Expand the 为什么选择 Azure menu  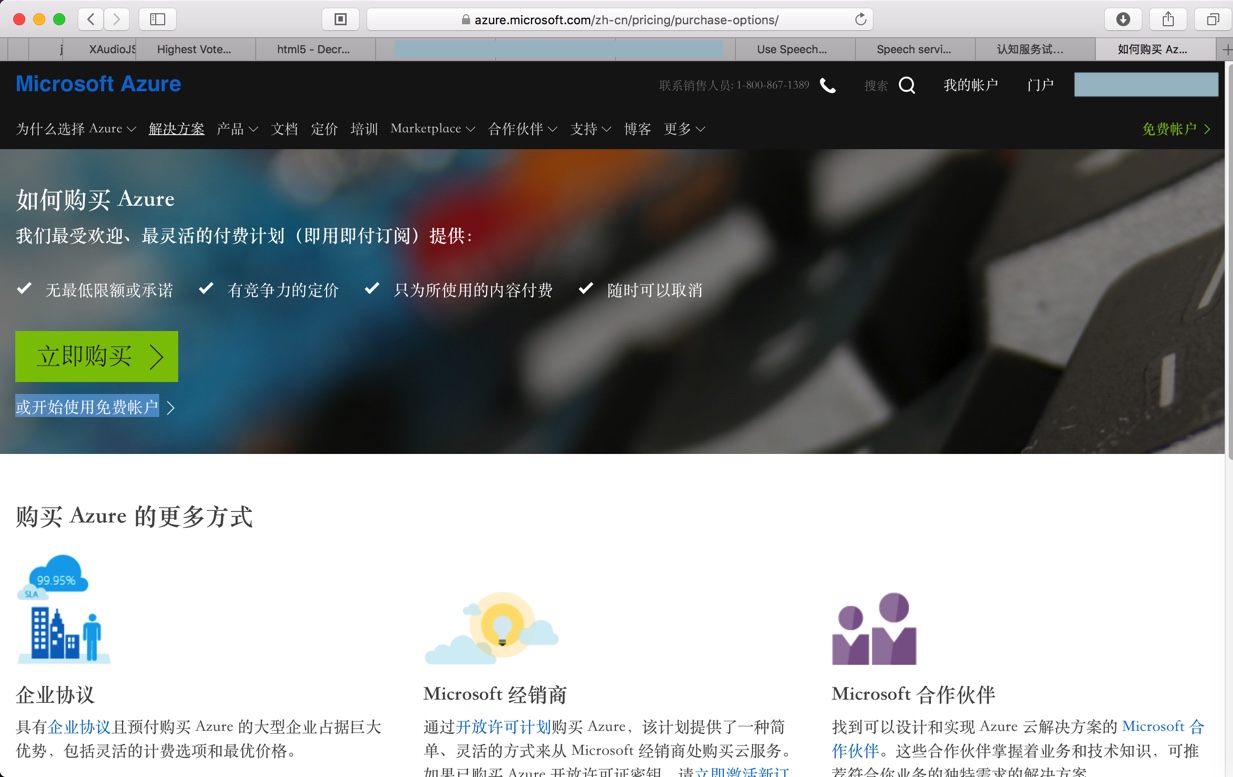[76, 129]
